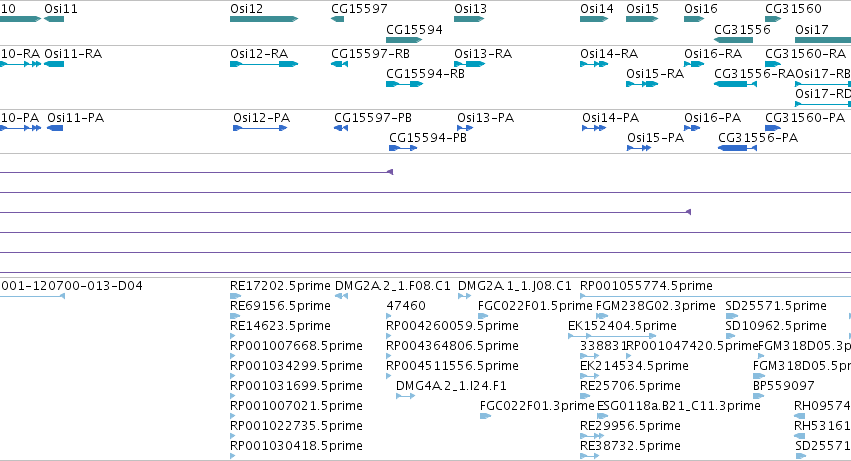The height and width of the screenshot is (461, 851).
Task: Open details for gene Osi14
Action: coord(594,19)
